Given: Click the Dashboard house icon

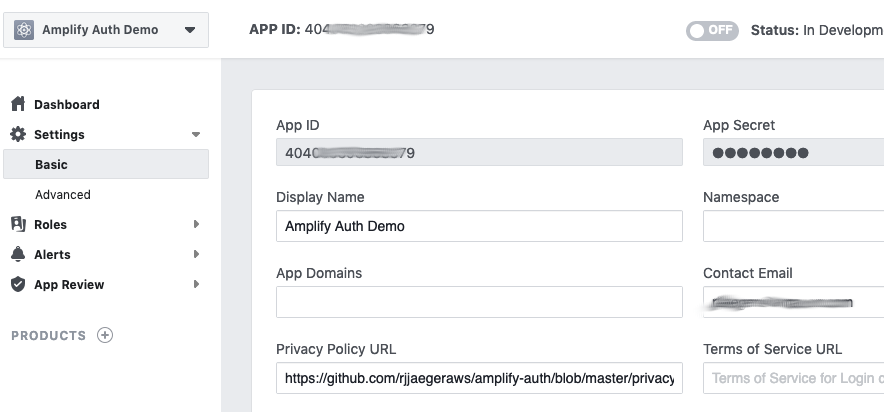Looking at the screenshot, I should (18, 104).
